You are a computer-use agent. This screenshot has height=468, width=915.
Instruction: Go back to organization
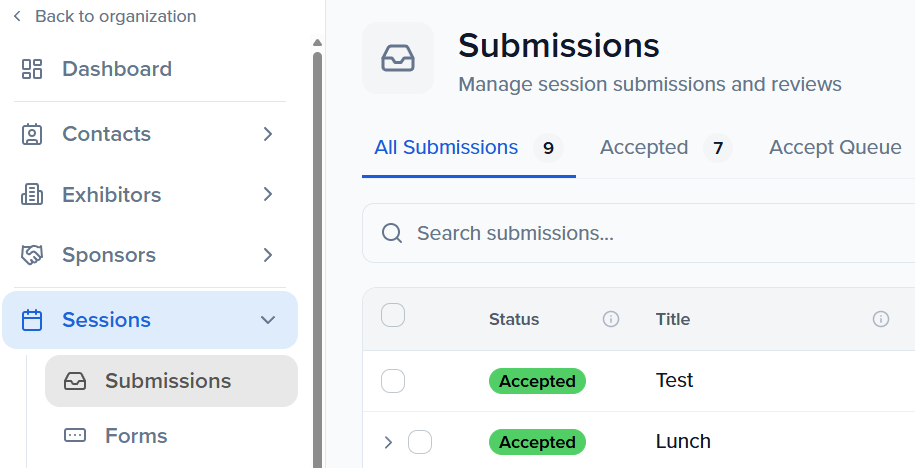(104, 16)
